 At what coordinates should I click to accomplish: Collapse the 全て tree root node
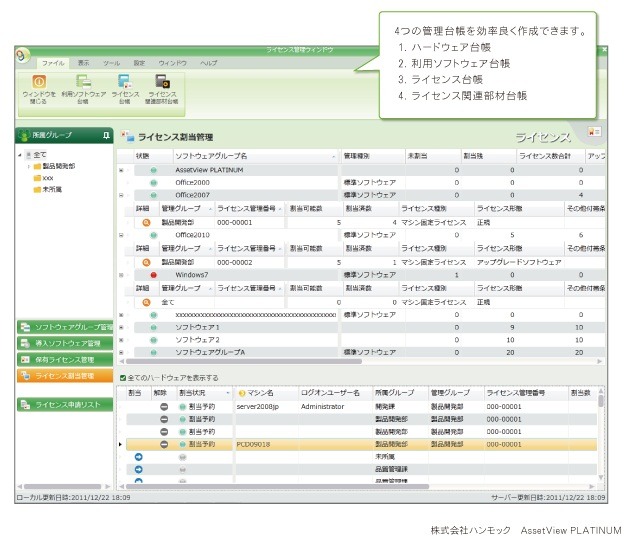click(x=20, y=155)
